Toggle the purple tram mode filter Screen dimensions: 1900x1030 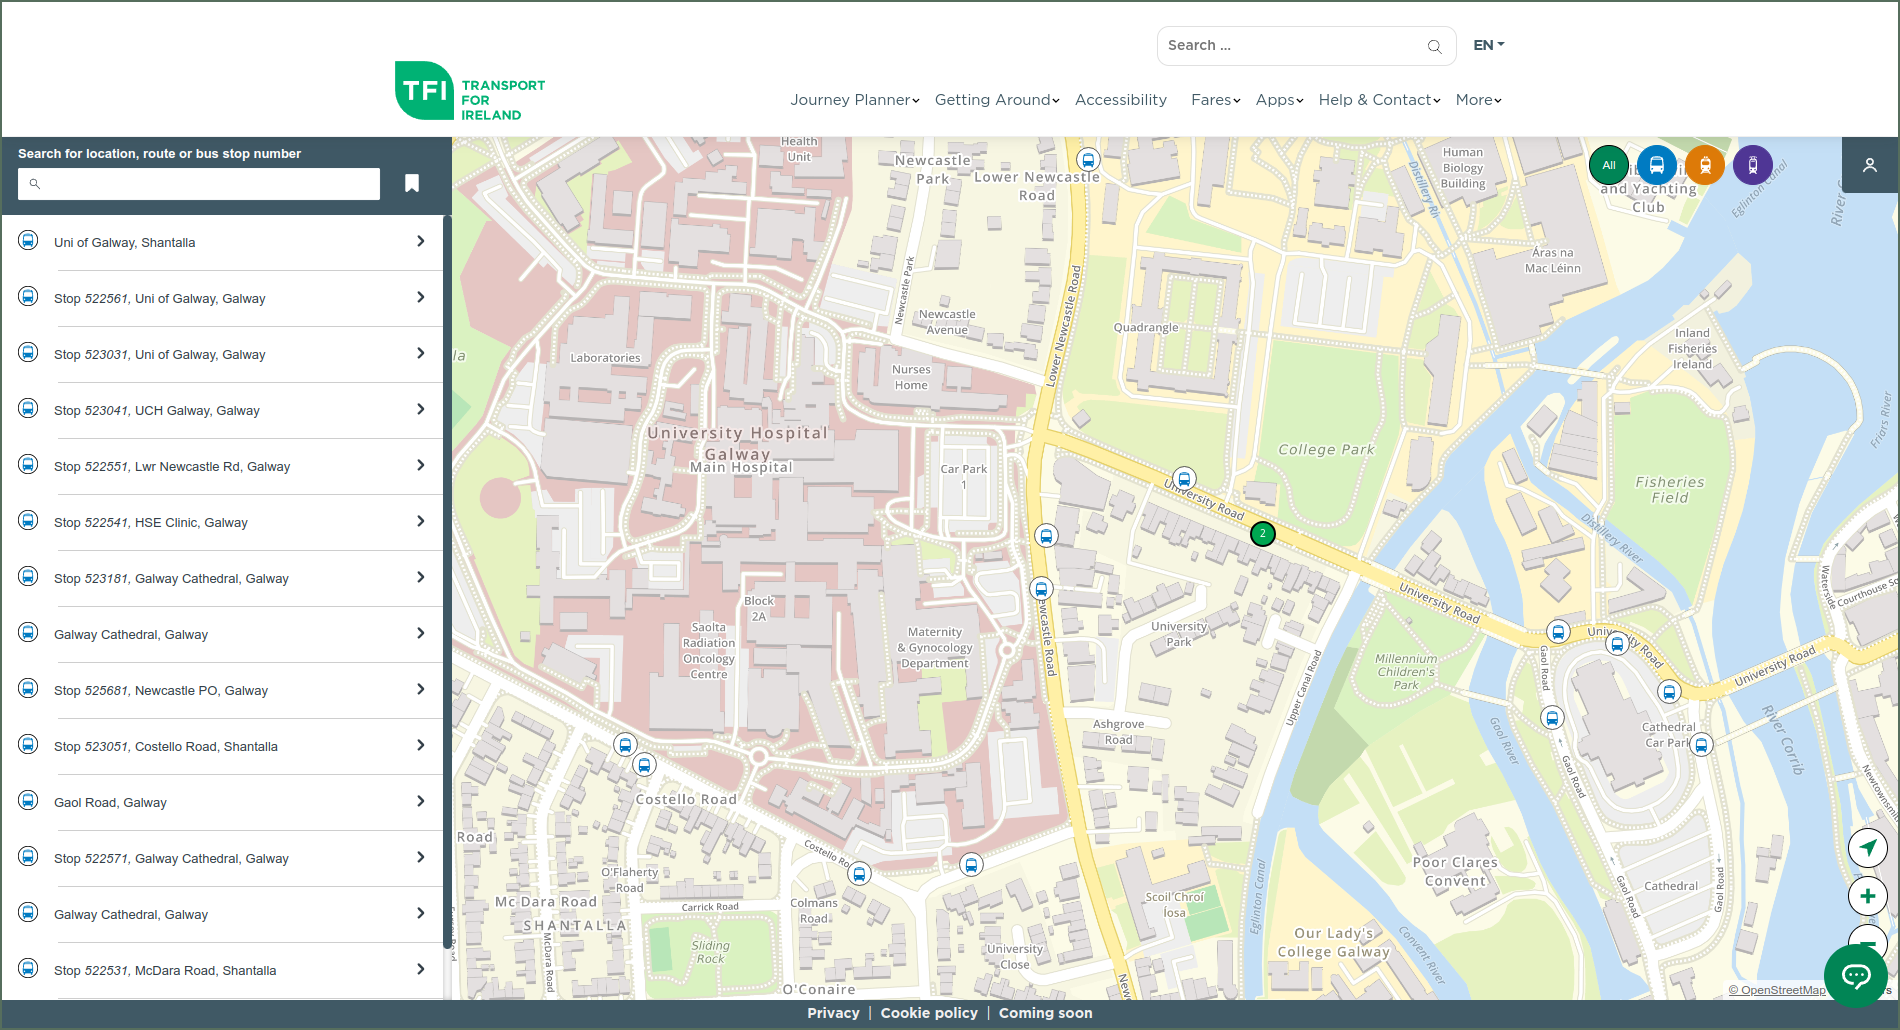(x=1753, y=165)
